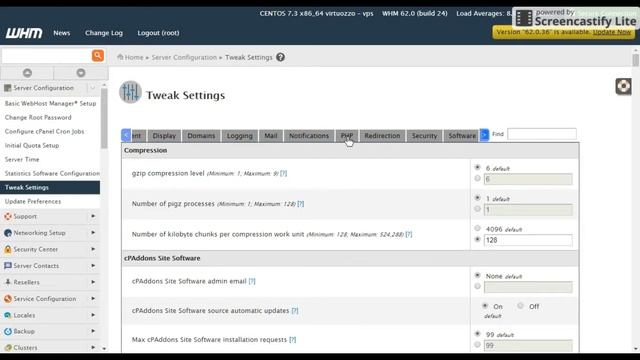
Task: Expand the Server Contacts section arrow
Action: click(93, 266)
